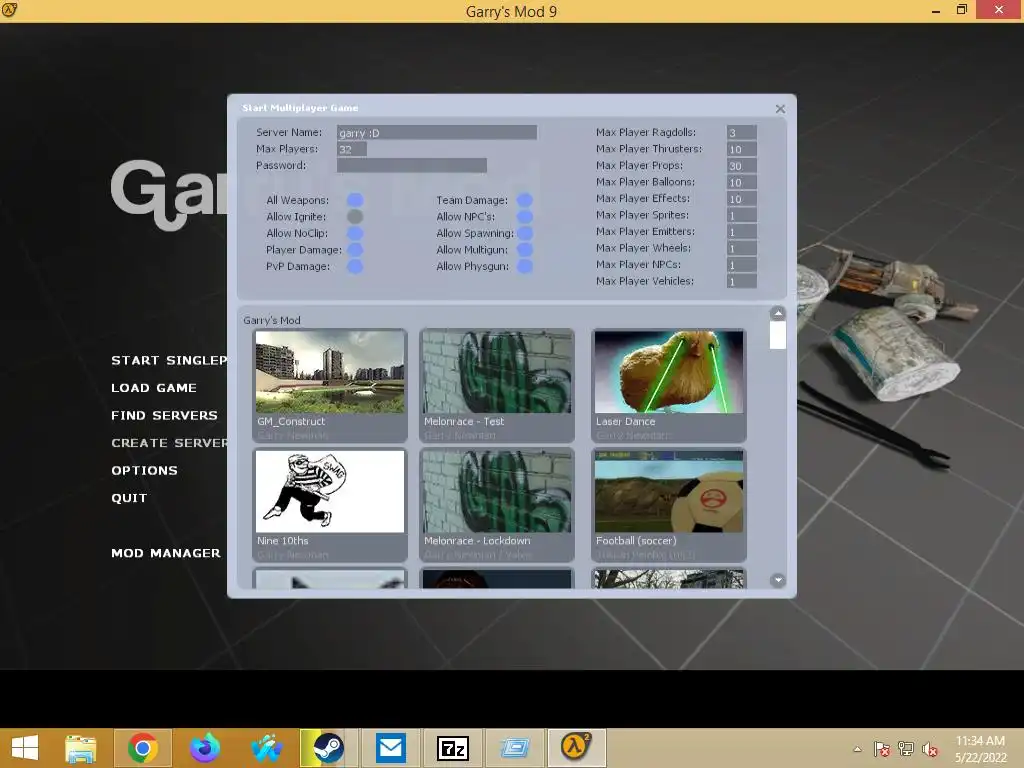Toggle the All Weapons option
Viewport: 1024px width, 768px height.
point(355,200)
